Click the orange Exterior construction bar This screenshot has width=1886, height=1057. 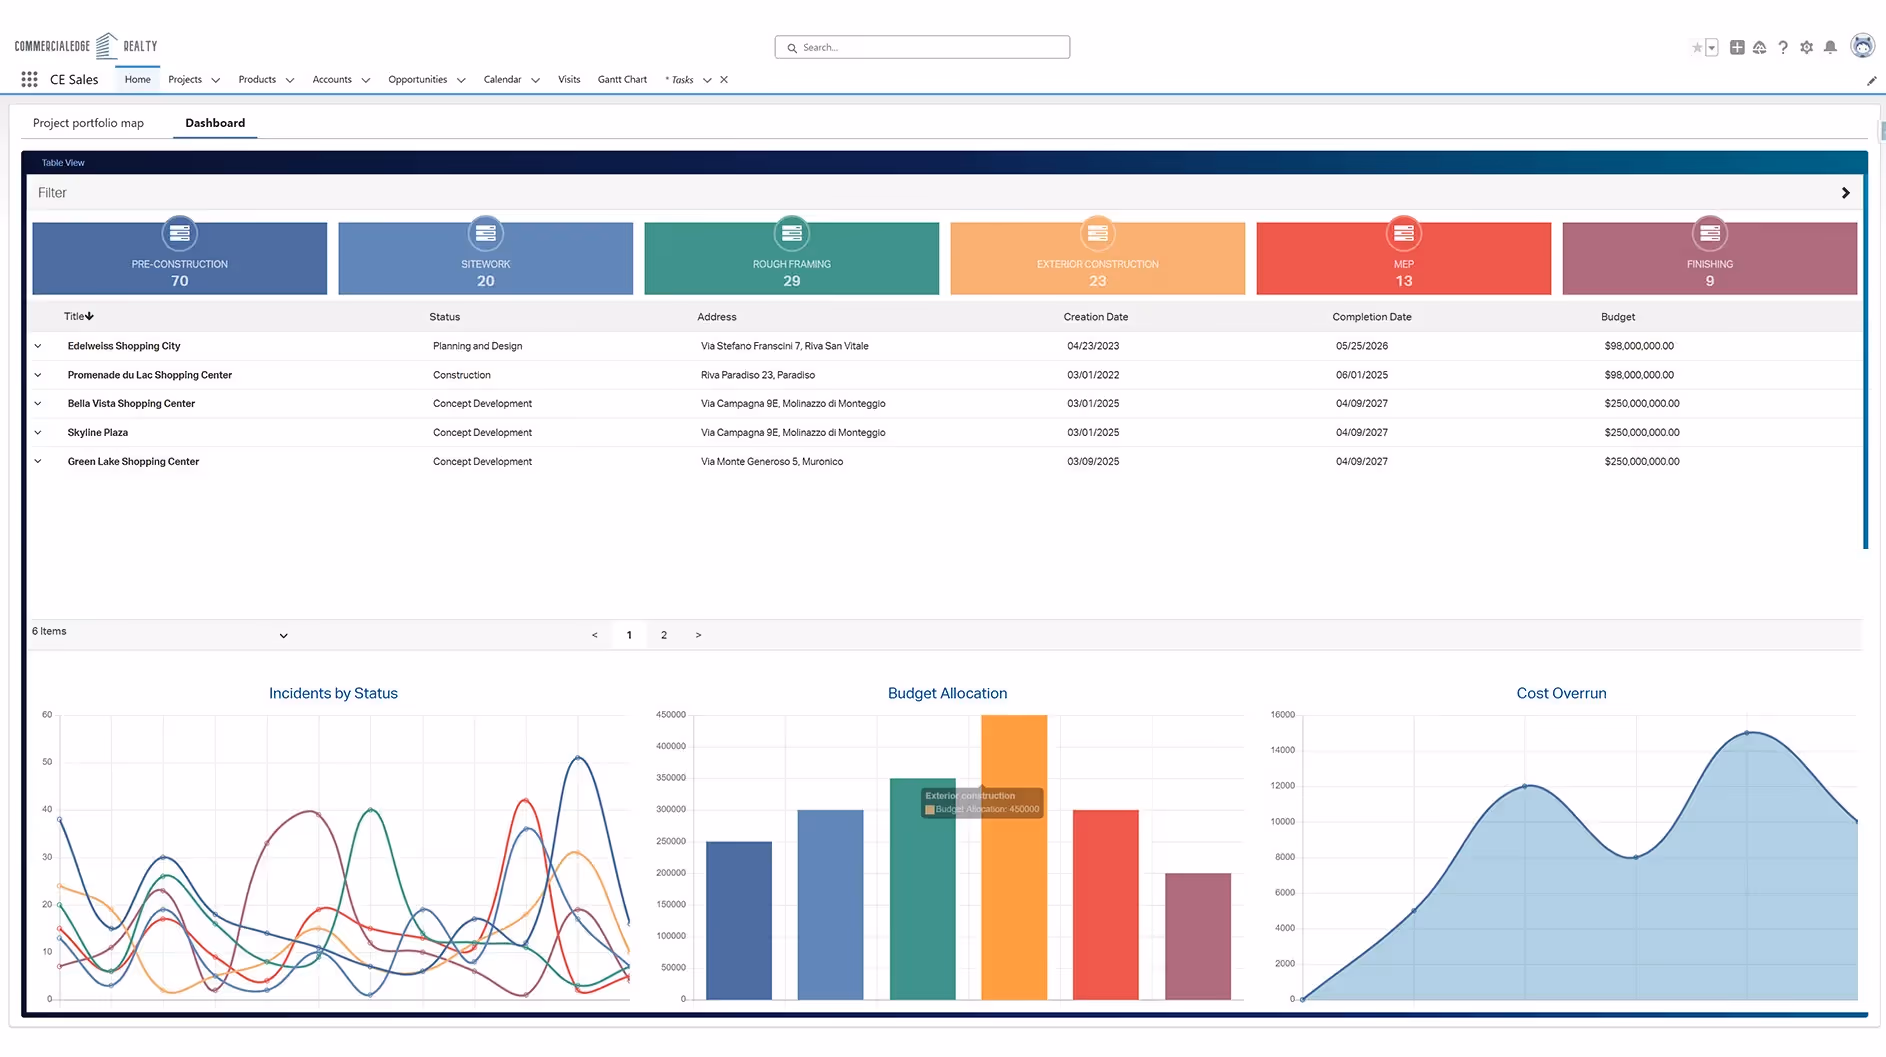1014,857
